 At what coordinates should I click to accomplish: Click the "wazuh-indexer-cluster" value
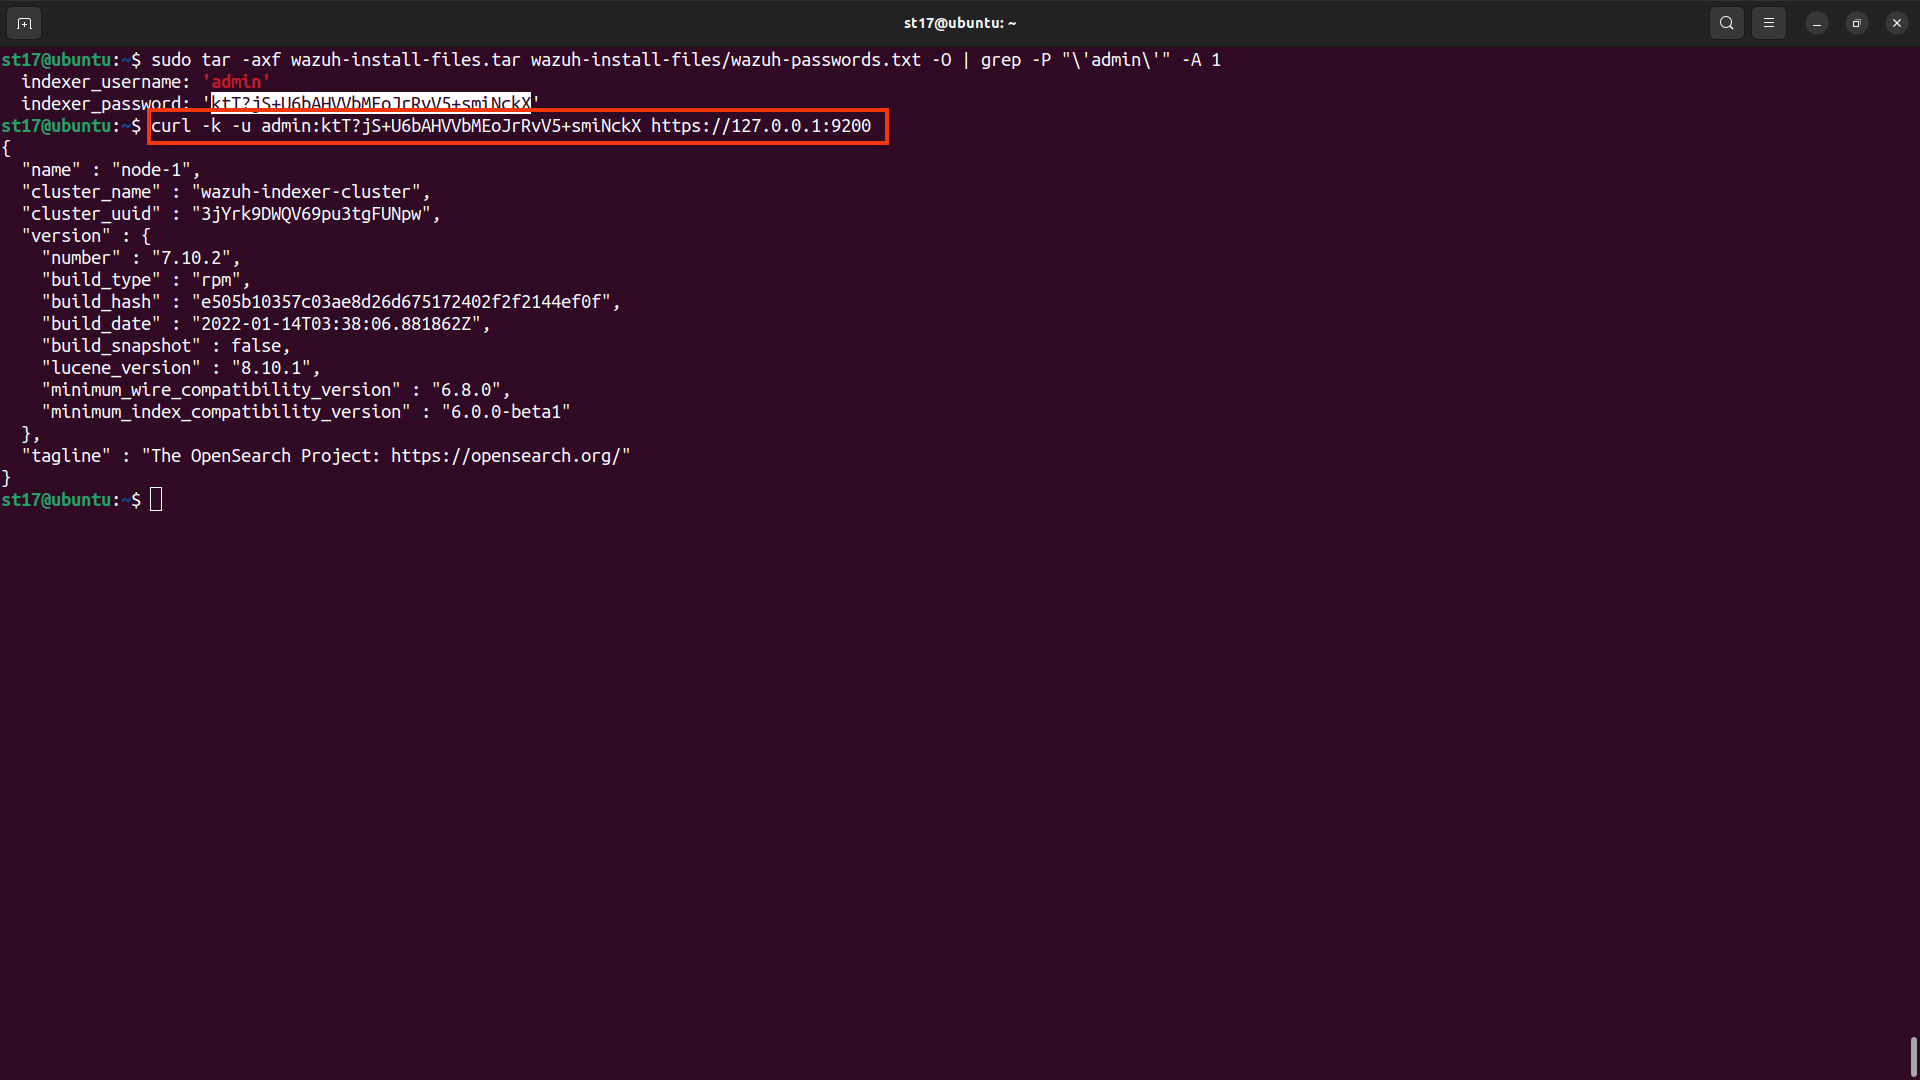[306, 192]
